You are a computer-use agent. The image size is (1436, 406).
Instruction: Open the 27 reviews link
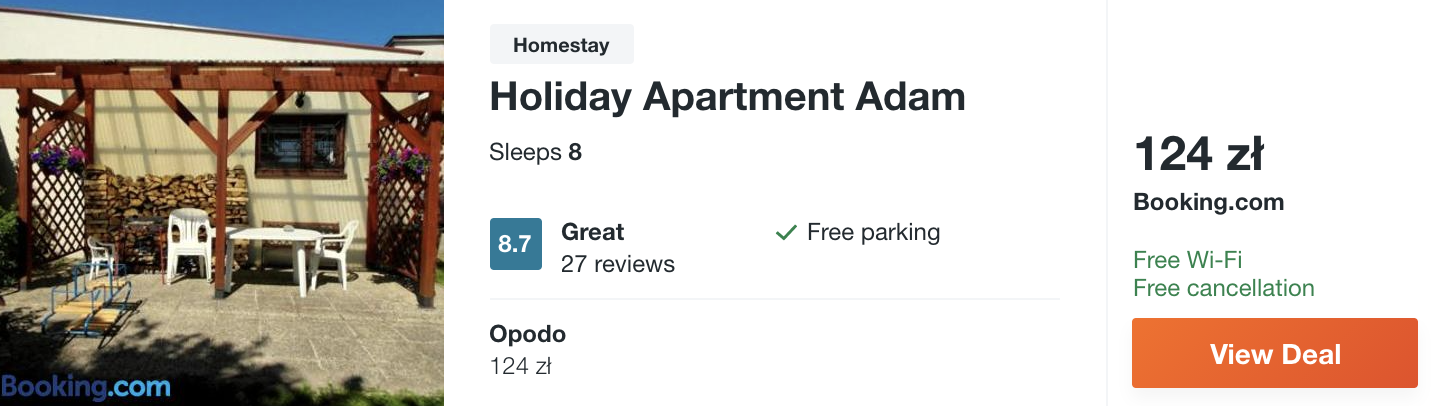click(618, 264)
